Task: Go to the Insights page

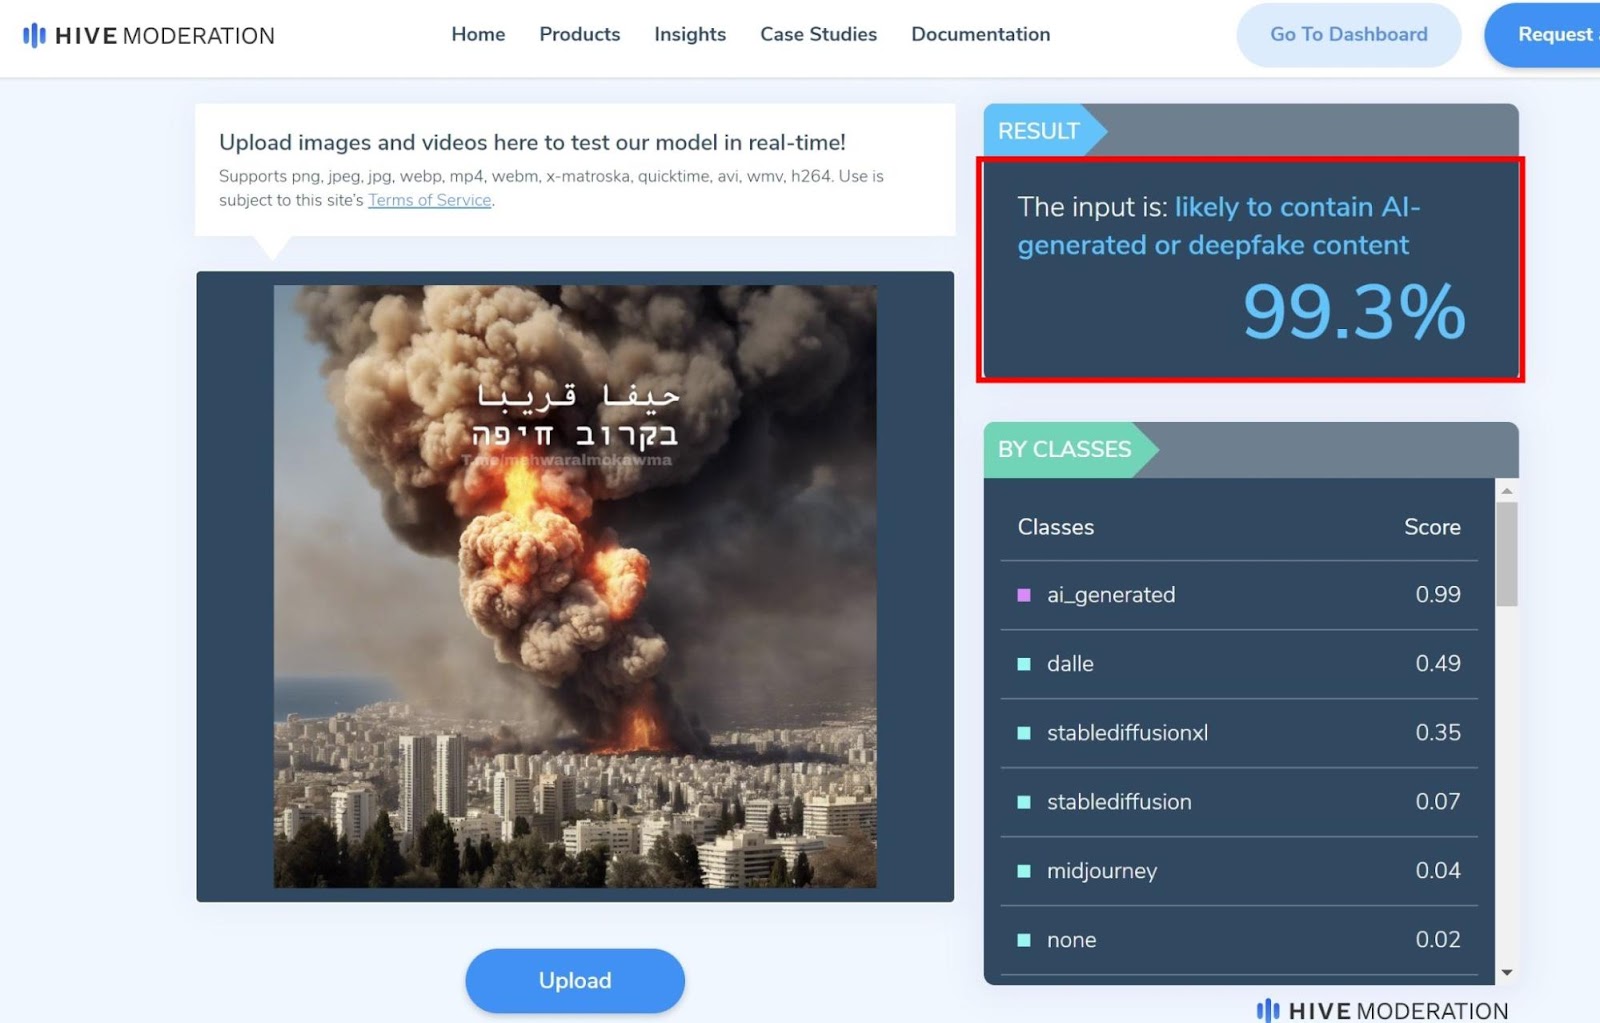Action: coord(690,34)
